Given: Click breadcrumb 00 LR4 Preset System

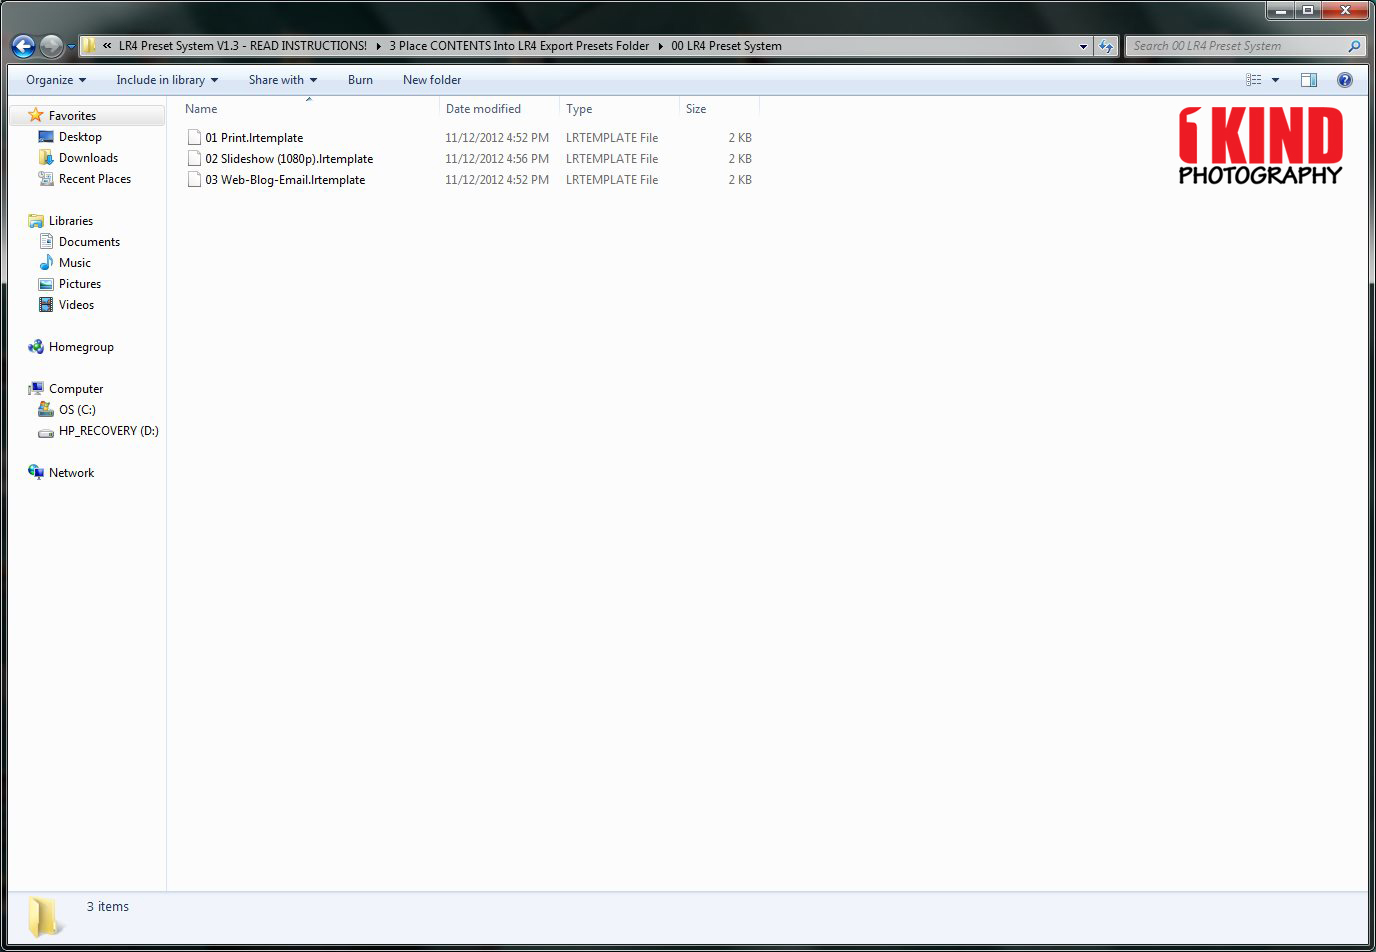Looking at the screenshot, I should pos(726,46).
